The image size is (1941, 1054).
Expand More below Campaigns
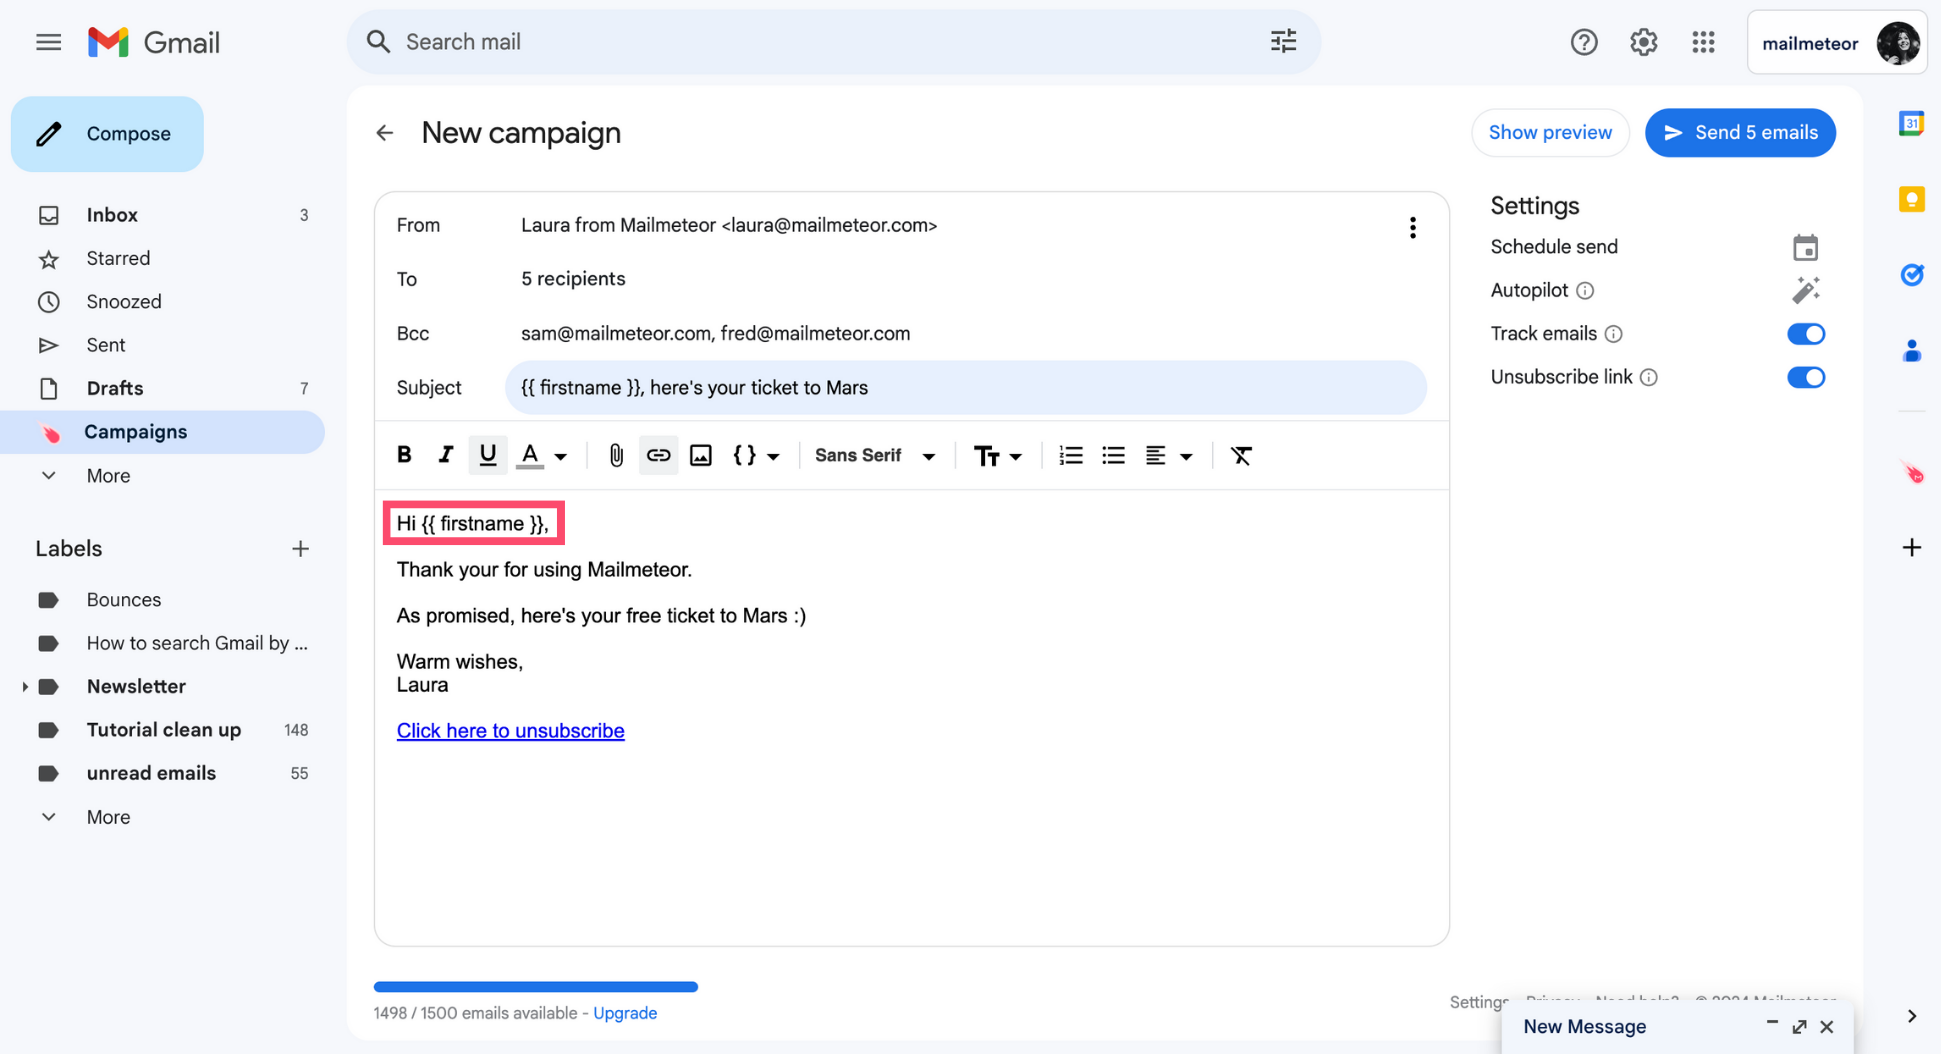point(108,476)
